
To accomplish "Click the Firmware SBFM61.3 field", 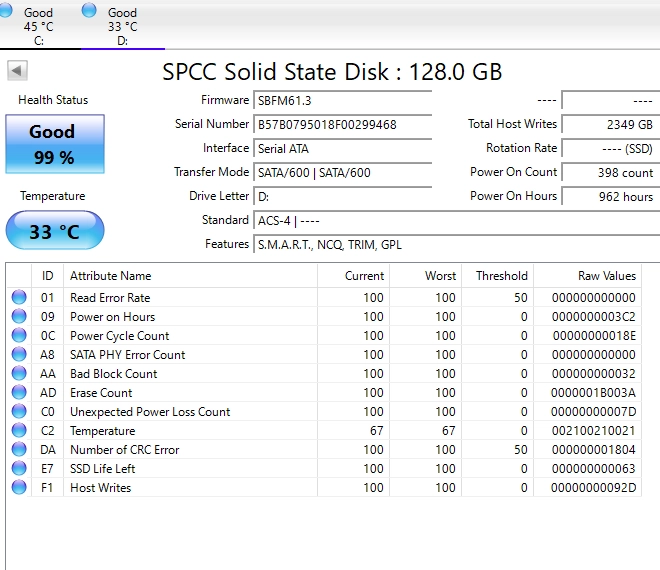I will pyautogui.click(x=343, y=101).
